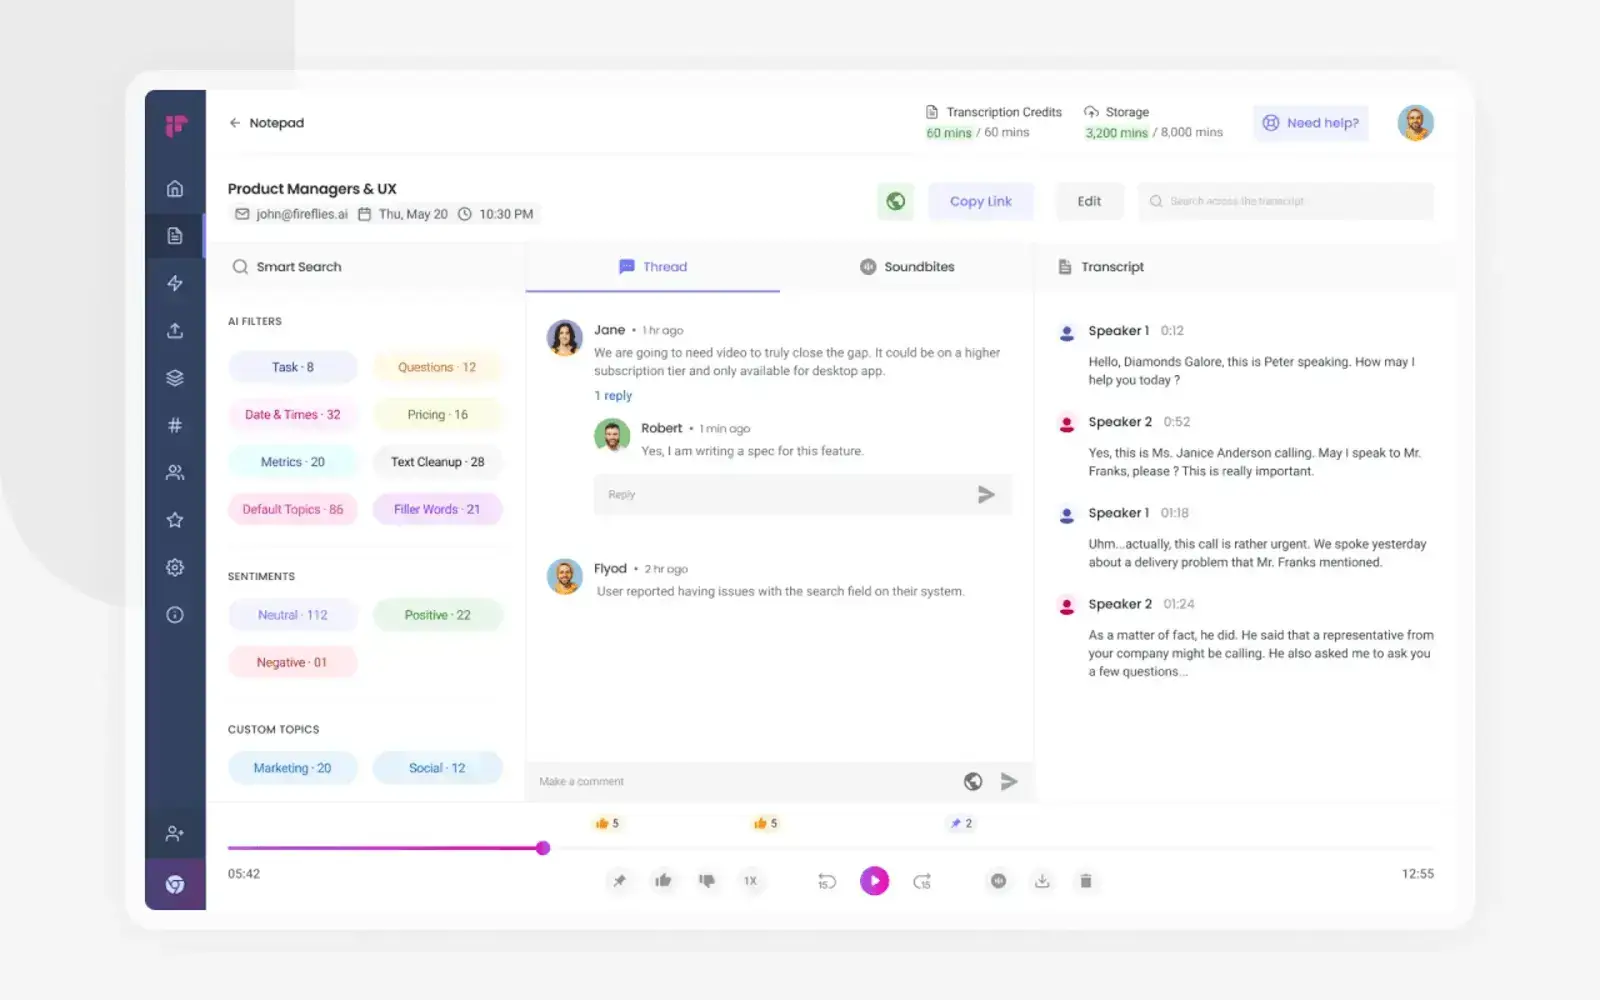Screen dimensions: 1600x1000
Task: Open the Transcript panel header
Action: coord(1101,267)
